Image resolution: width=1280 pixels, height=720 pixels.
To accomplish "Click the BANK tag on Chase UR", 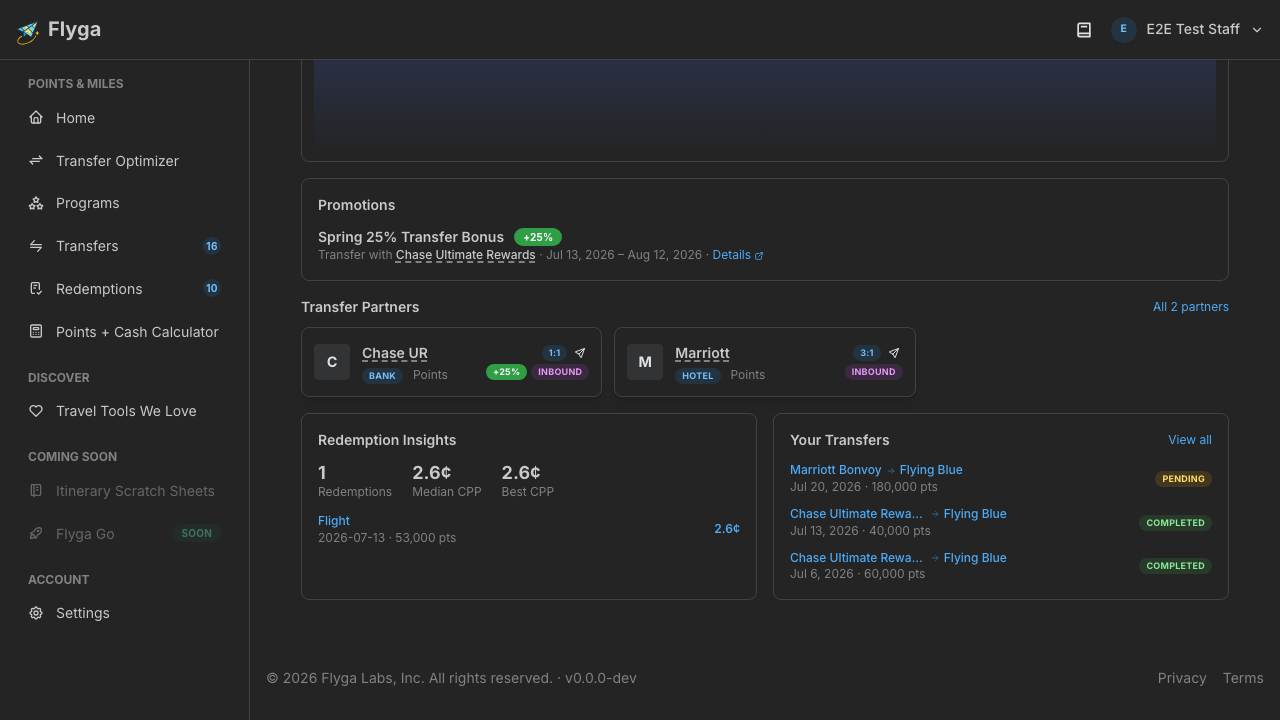I will (x=382, y=376).
